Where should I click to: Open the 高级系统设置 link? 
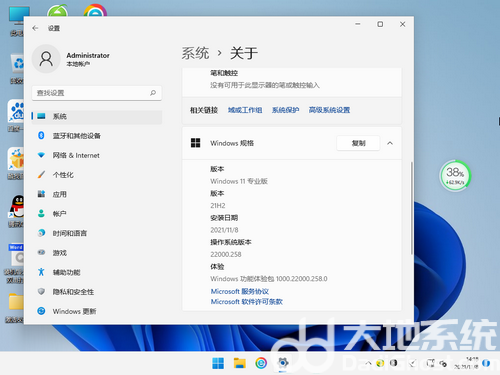point(329,110)
